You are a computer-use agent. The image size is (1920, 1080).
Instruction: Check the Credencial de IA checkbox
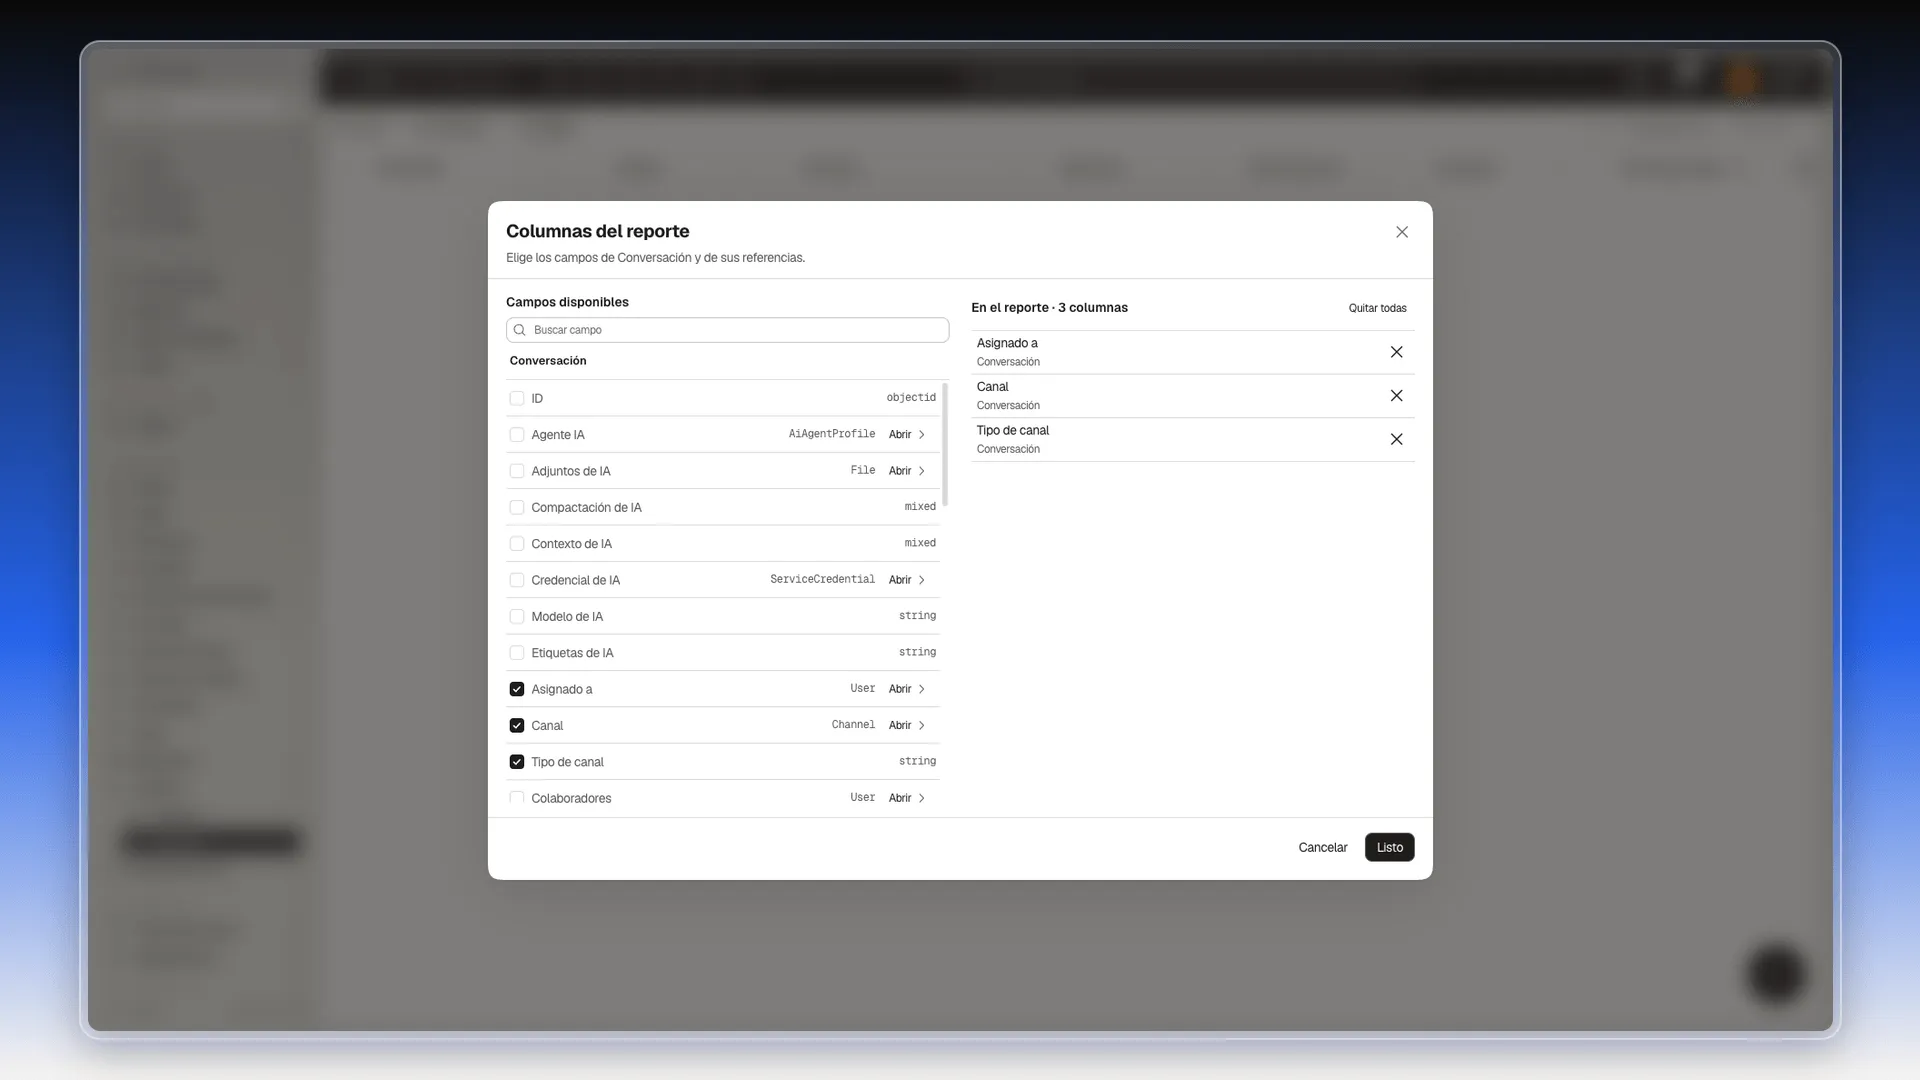517,580
